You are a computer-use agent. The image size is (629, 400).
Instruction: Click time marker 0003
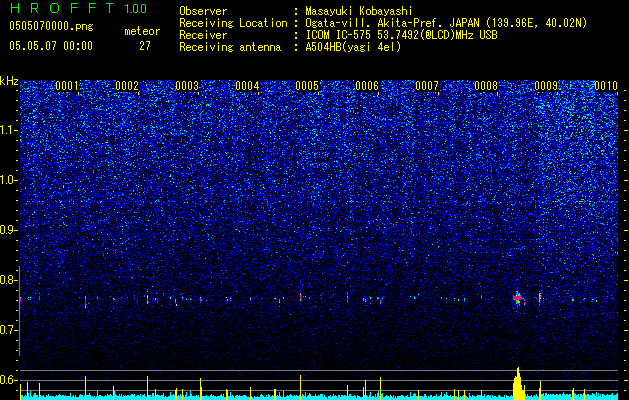pyautogui.click(x=187, y=86)
